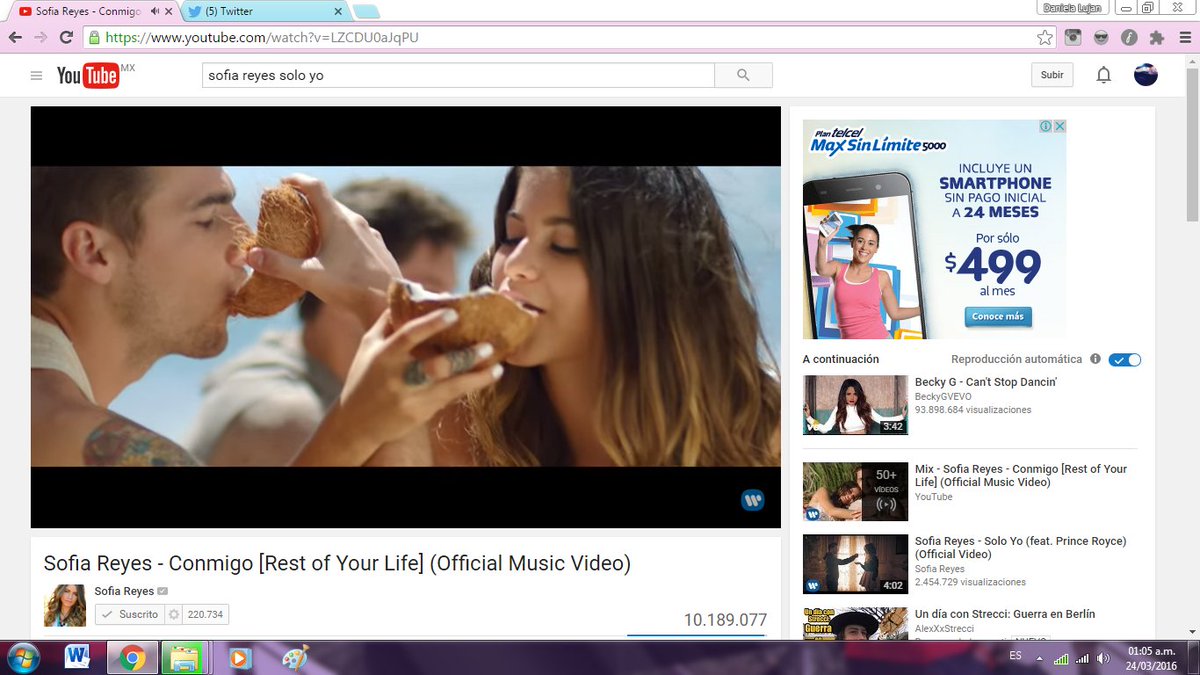The image size is (1200, 675).
Task: Run search with the magnifier button
Action: point(743,75)
